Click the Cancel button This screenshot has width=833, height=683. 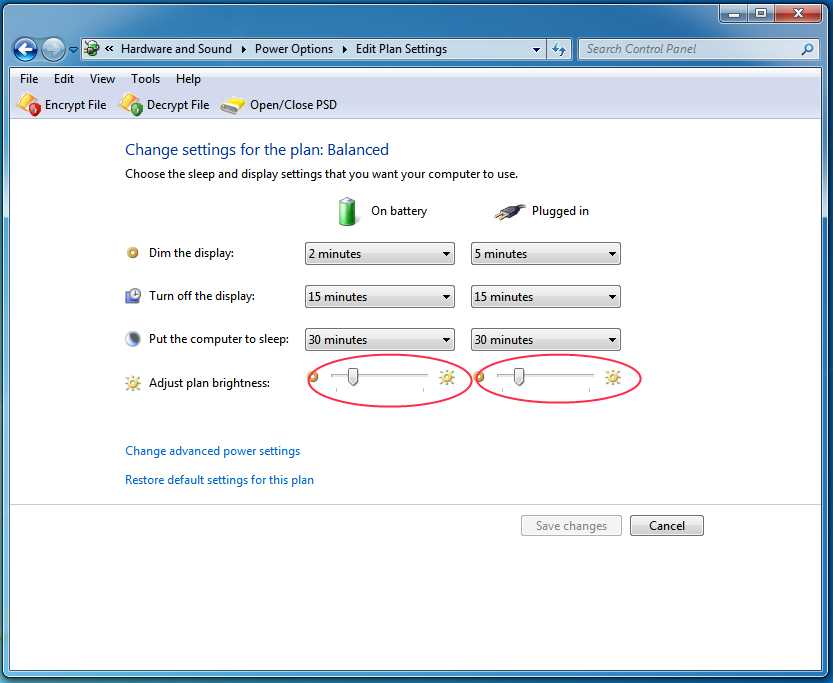(x=667, y=526)
